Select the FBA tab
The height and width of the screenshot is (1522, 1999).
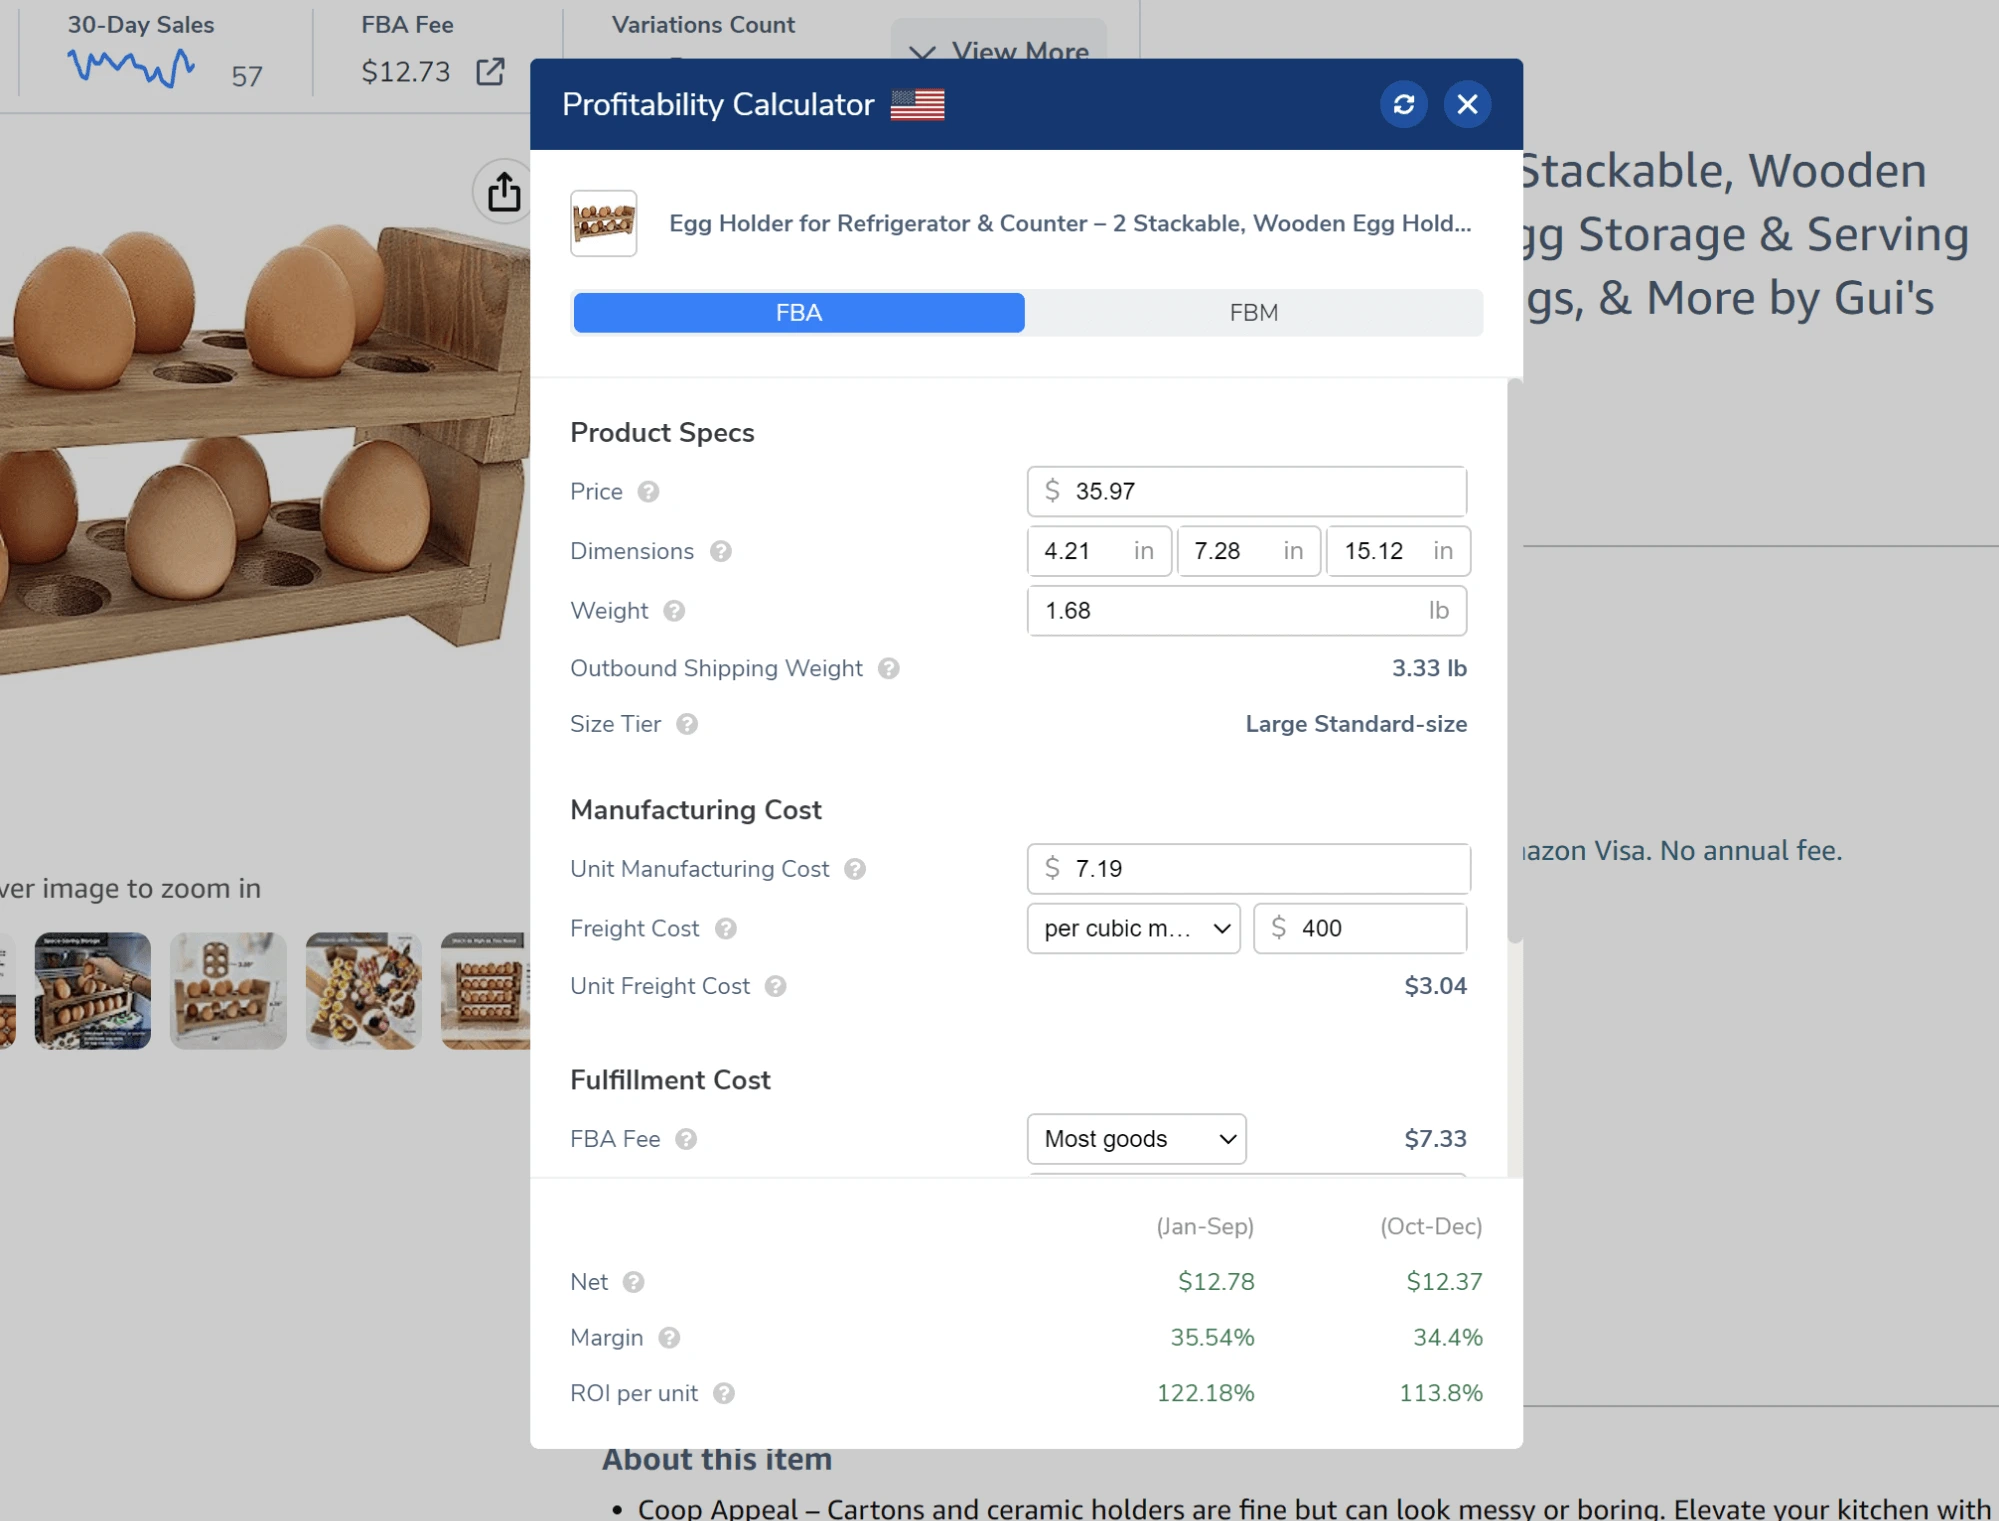[x=798, y=313]
